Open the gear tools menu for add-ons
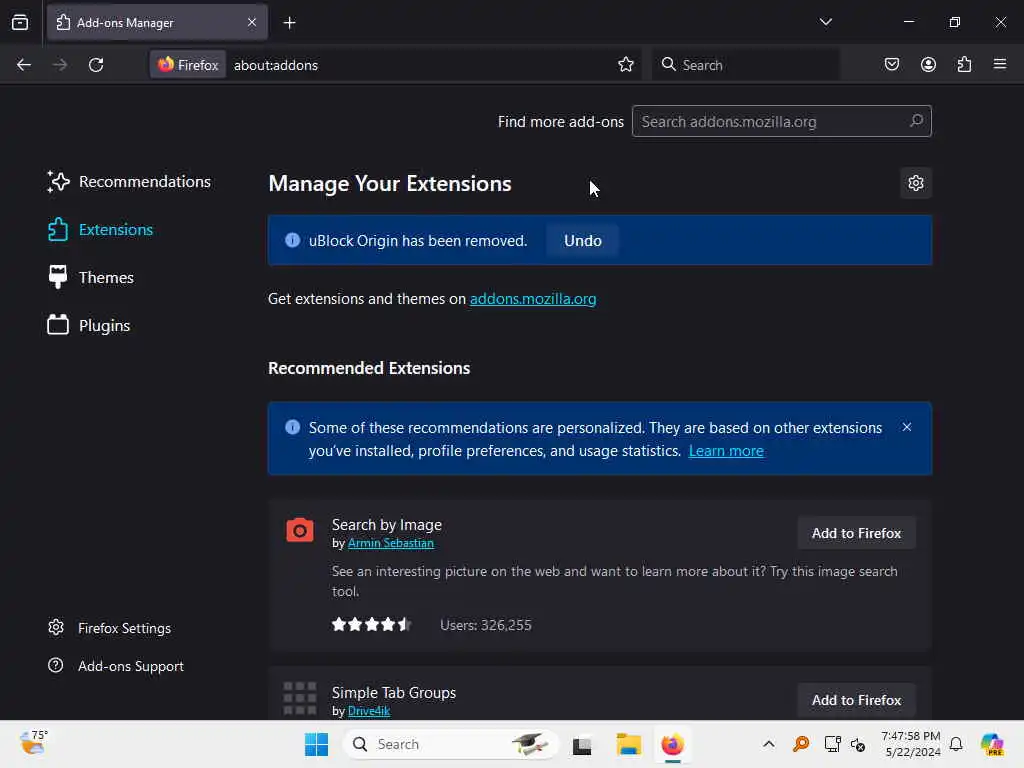The width and height of the screenshot is (1024, 768). click(916, 184)
